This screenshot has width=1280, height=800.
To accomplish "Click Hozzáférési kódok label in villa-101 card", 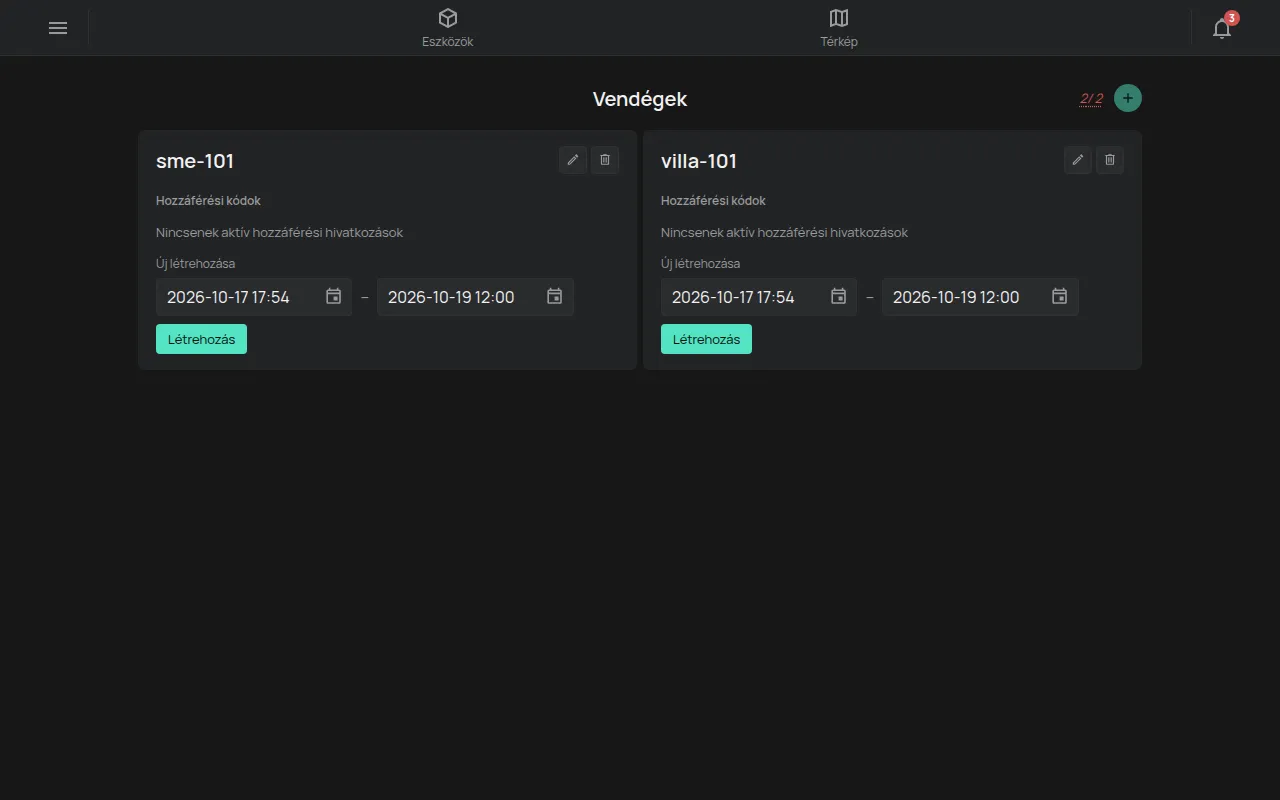I will [x=713, y=201].
